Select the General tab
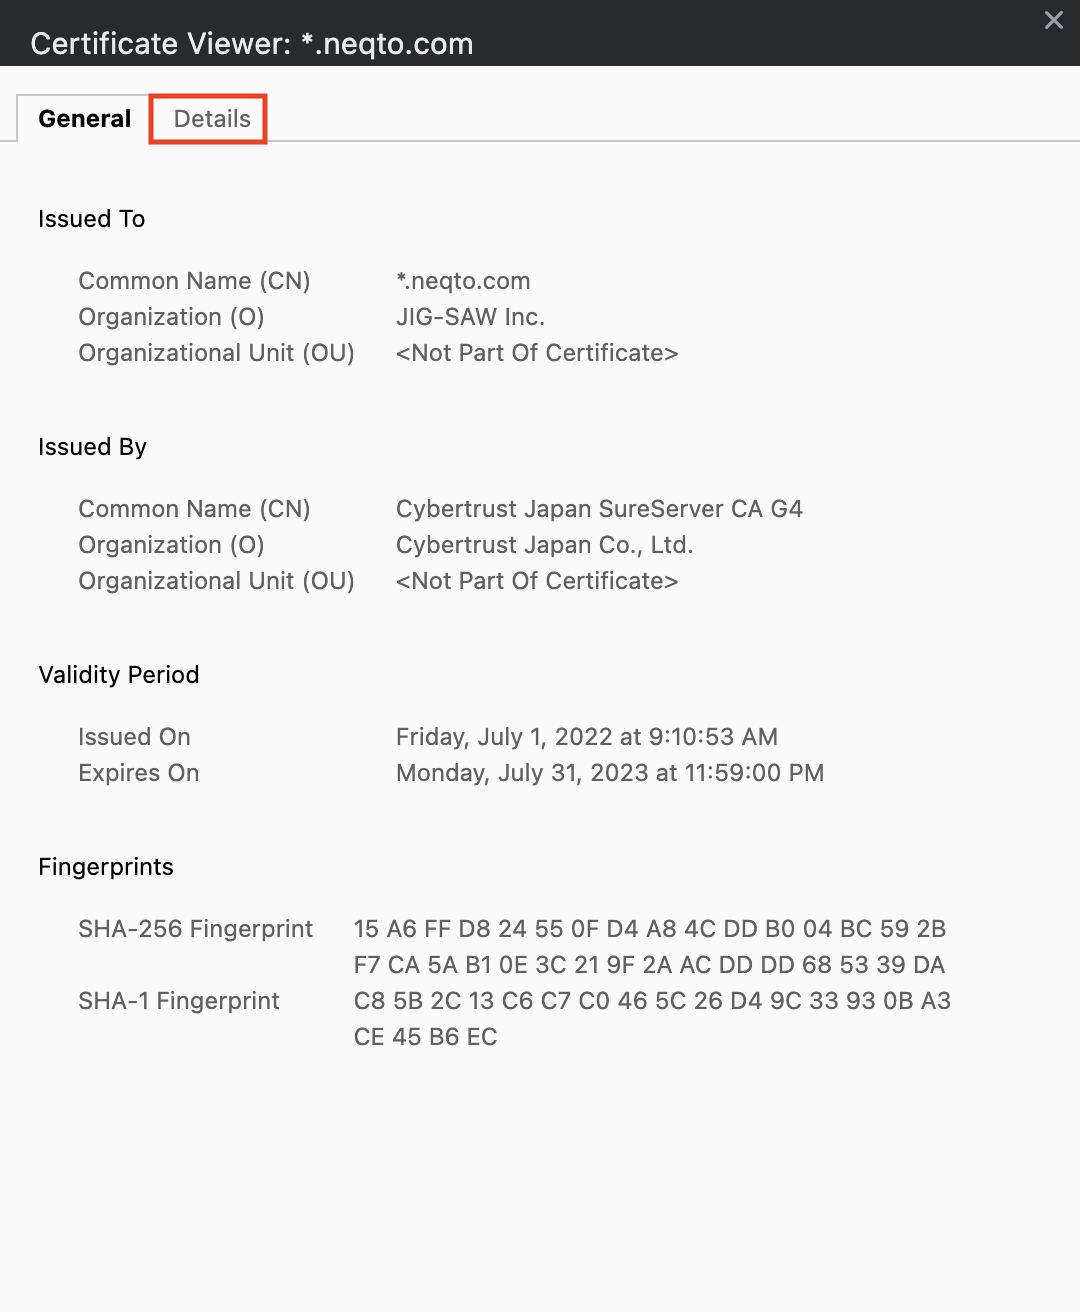The height and width of the screenshot is (1312, 1080). pyautogui.click(x=85, y=119)
